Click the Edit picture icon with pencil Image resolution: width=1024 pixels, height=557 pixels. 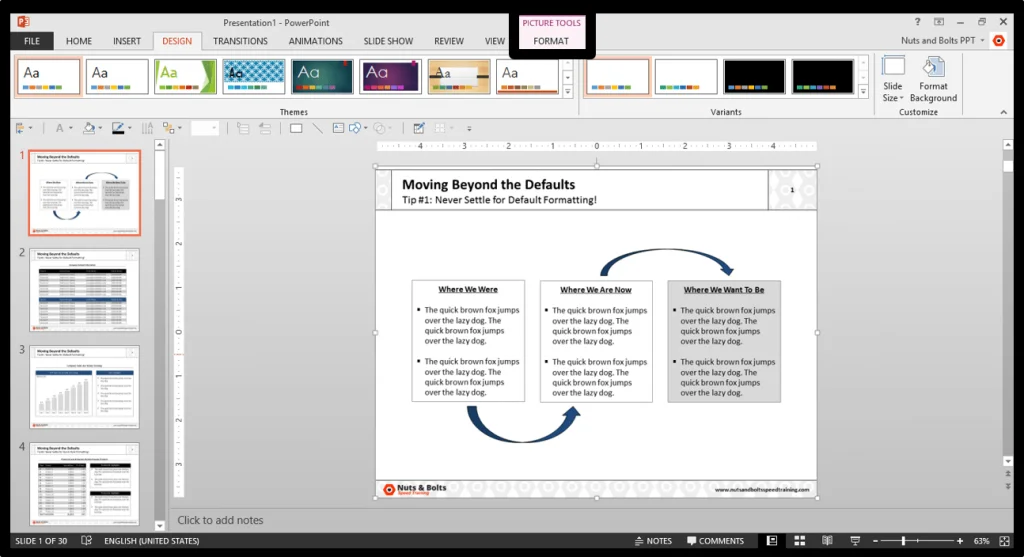point(419,128)
